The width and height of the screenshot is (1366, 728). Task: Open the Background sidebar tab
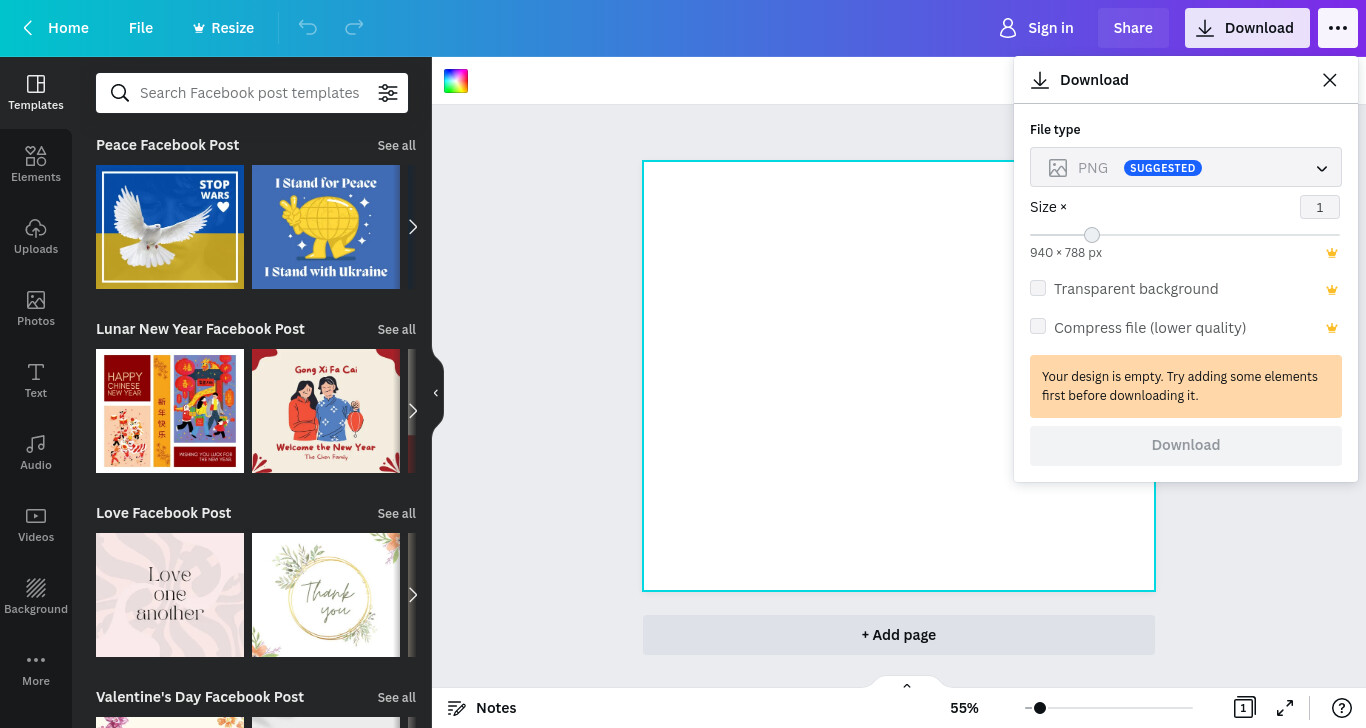[36, 597]
